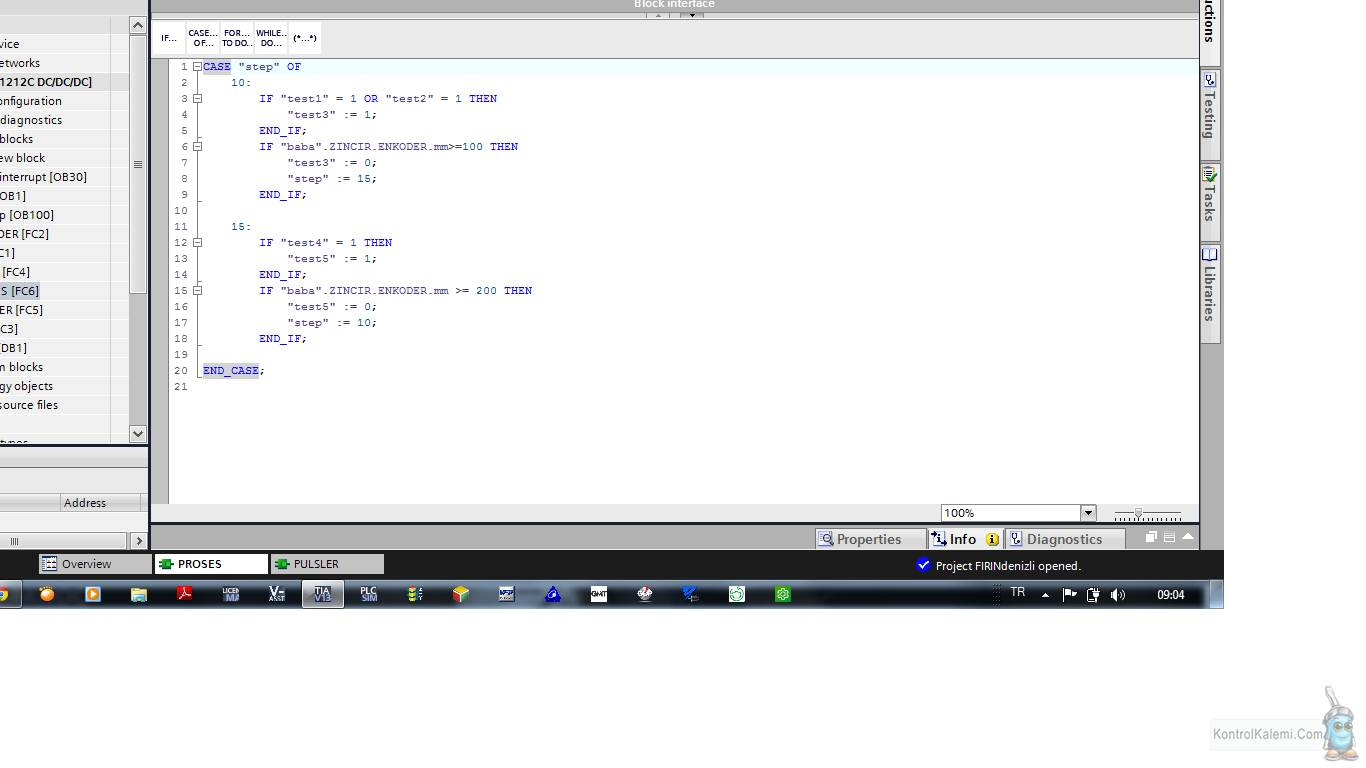Open the License Manager taskbar icon
The image size is (1366, 768).
[x=231, y=594]
